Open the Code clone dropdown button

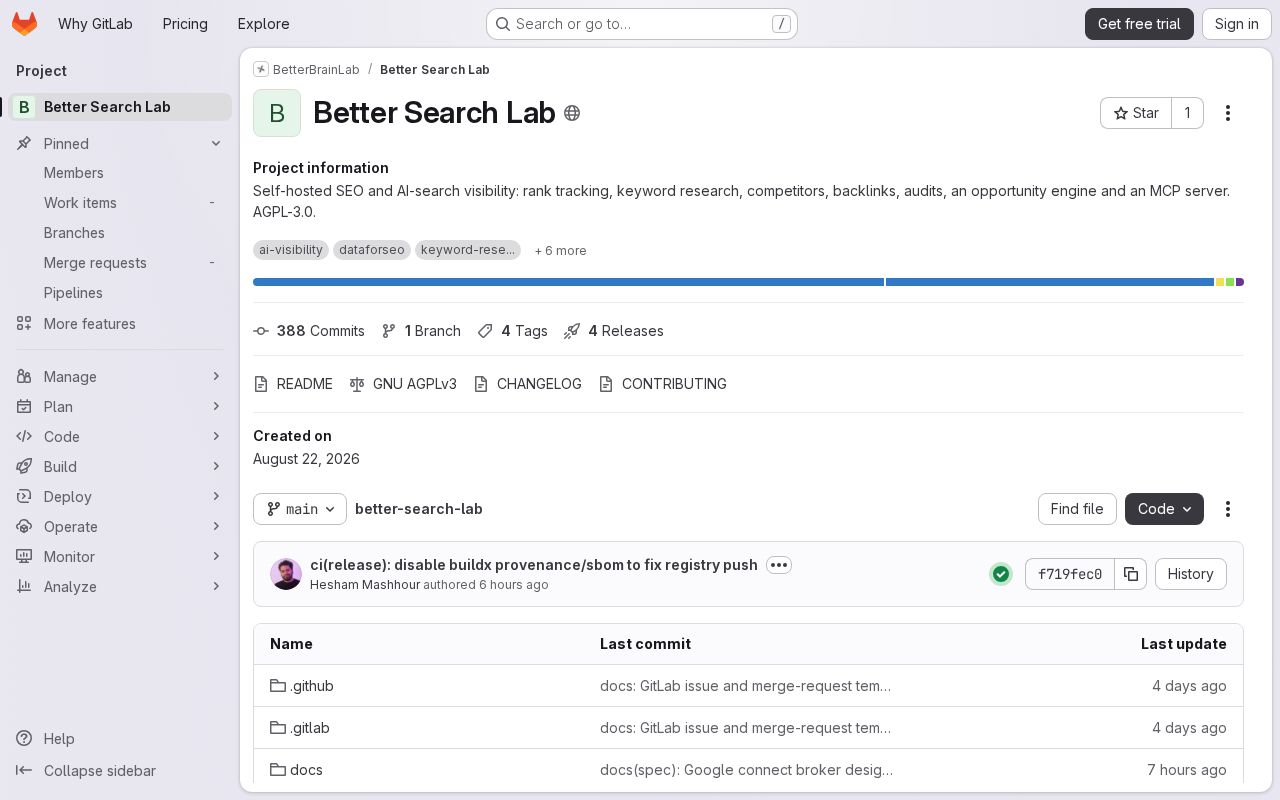pyautogui.click(x=1164, y=509)
